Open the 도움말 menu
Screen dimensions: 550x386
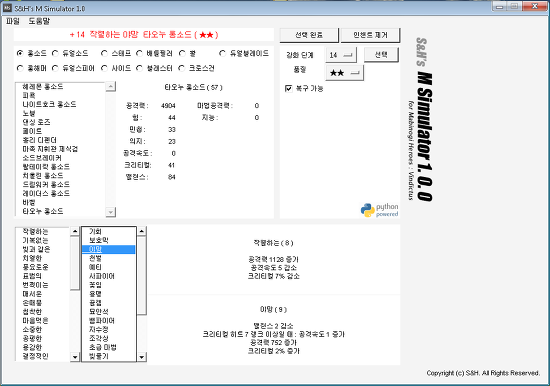[x=39, y=21]
